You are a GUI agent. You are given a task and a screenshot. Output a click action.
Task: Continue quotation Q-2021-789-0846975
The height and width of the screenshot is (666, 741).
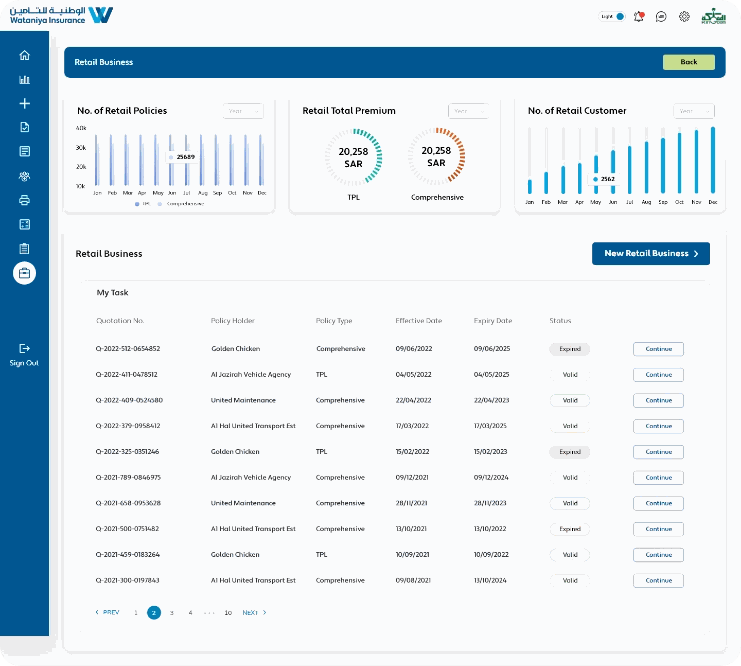(x=658, y=478)
